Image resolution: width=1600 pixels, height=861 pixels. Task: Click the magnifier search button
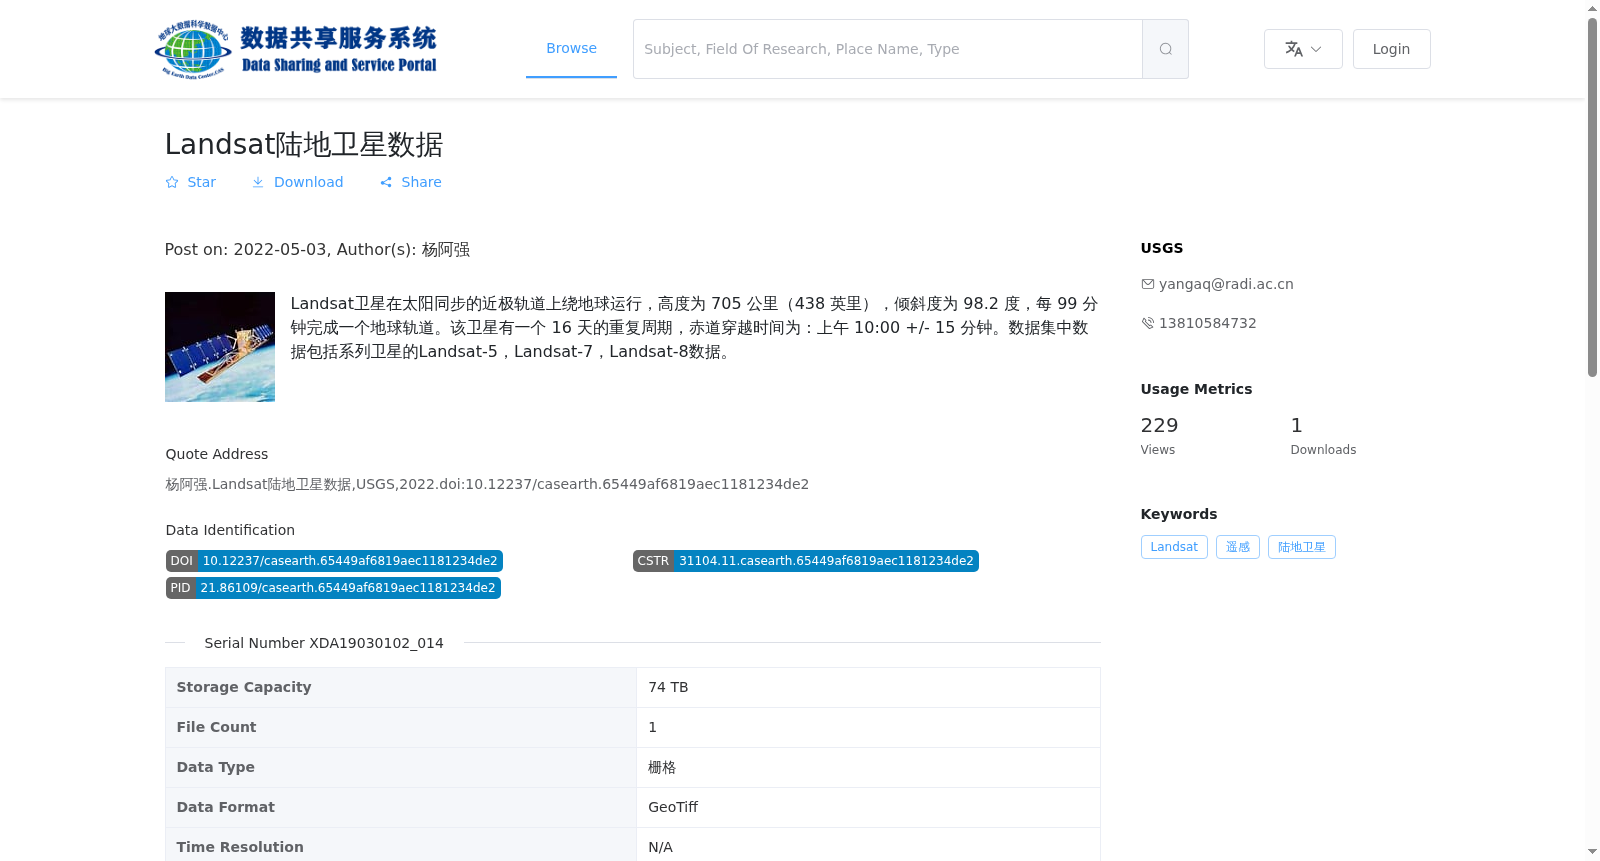[x=1165, y=49]
